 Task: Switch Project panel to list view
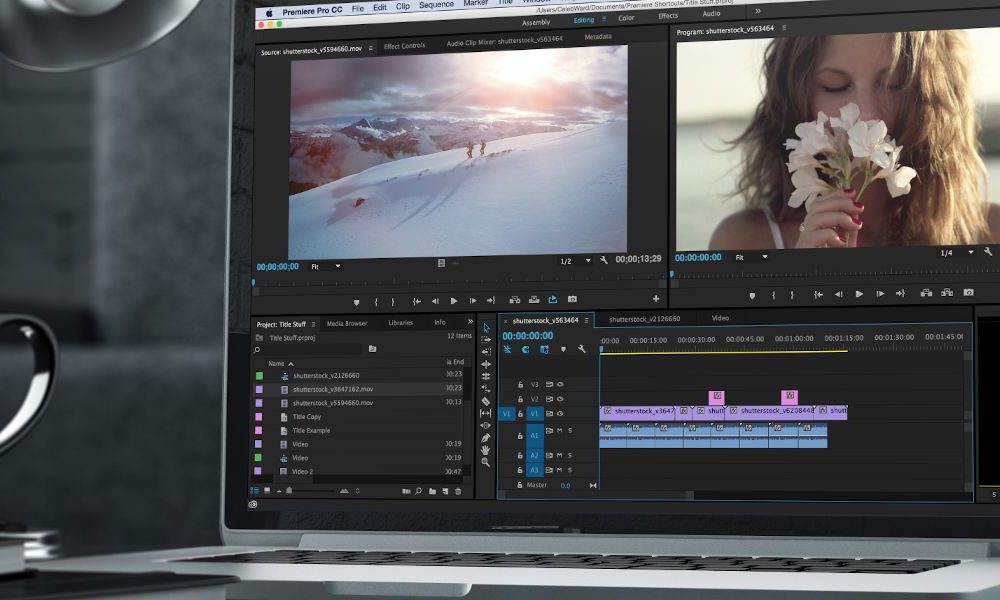point(254,490)
